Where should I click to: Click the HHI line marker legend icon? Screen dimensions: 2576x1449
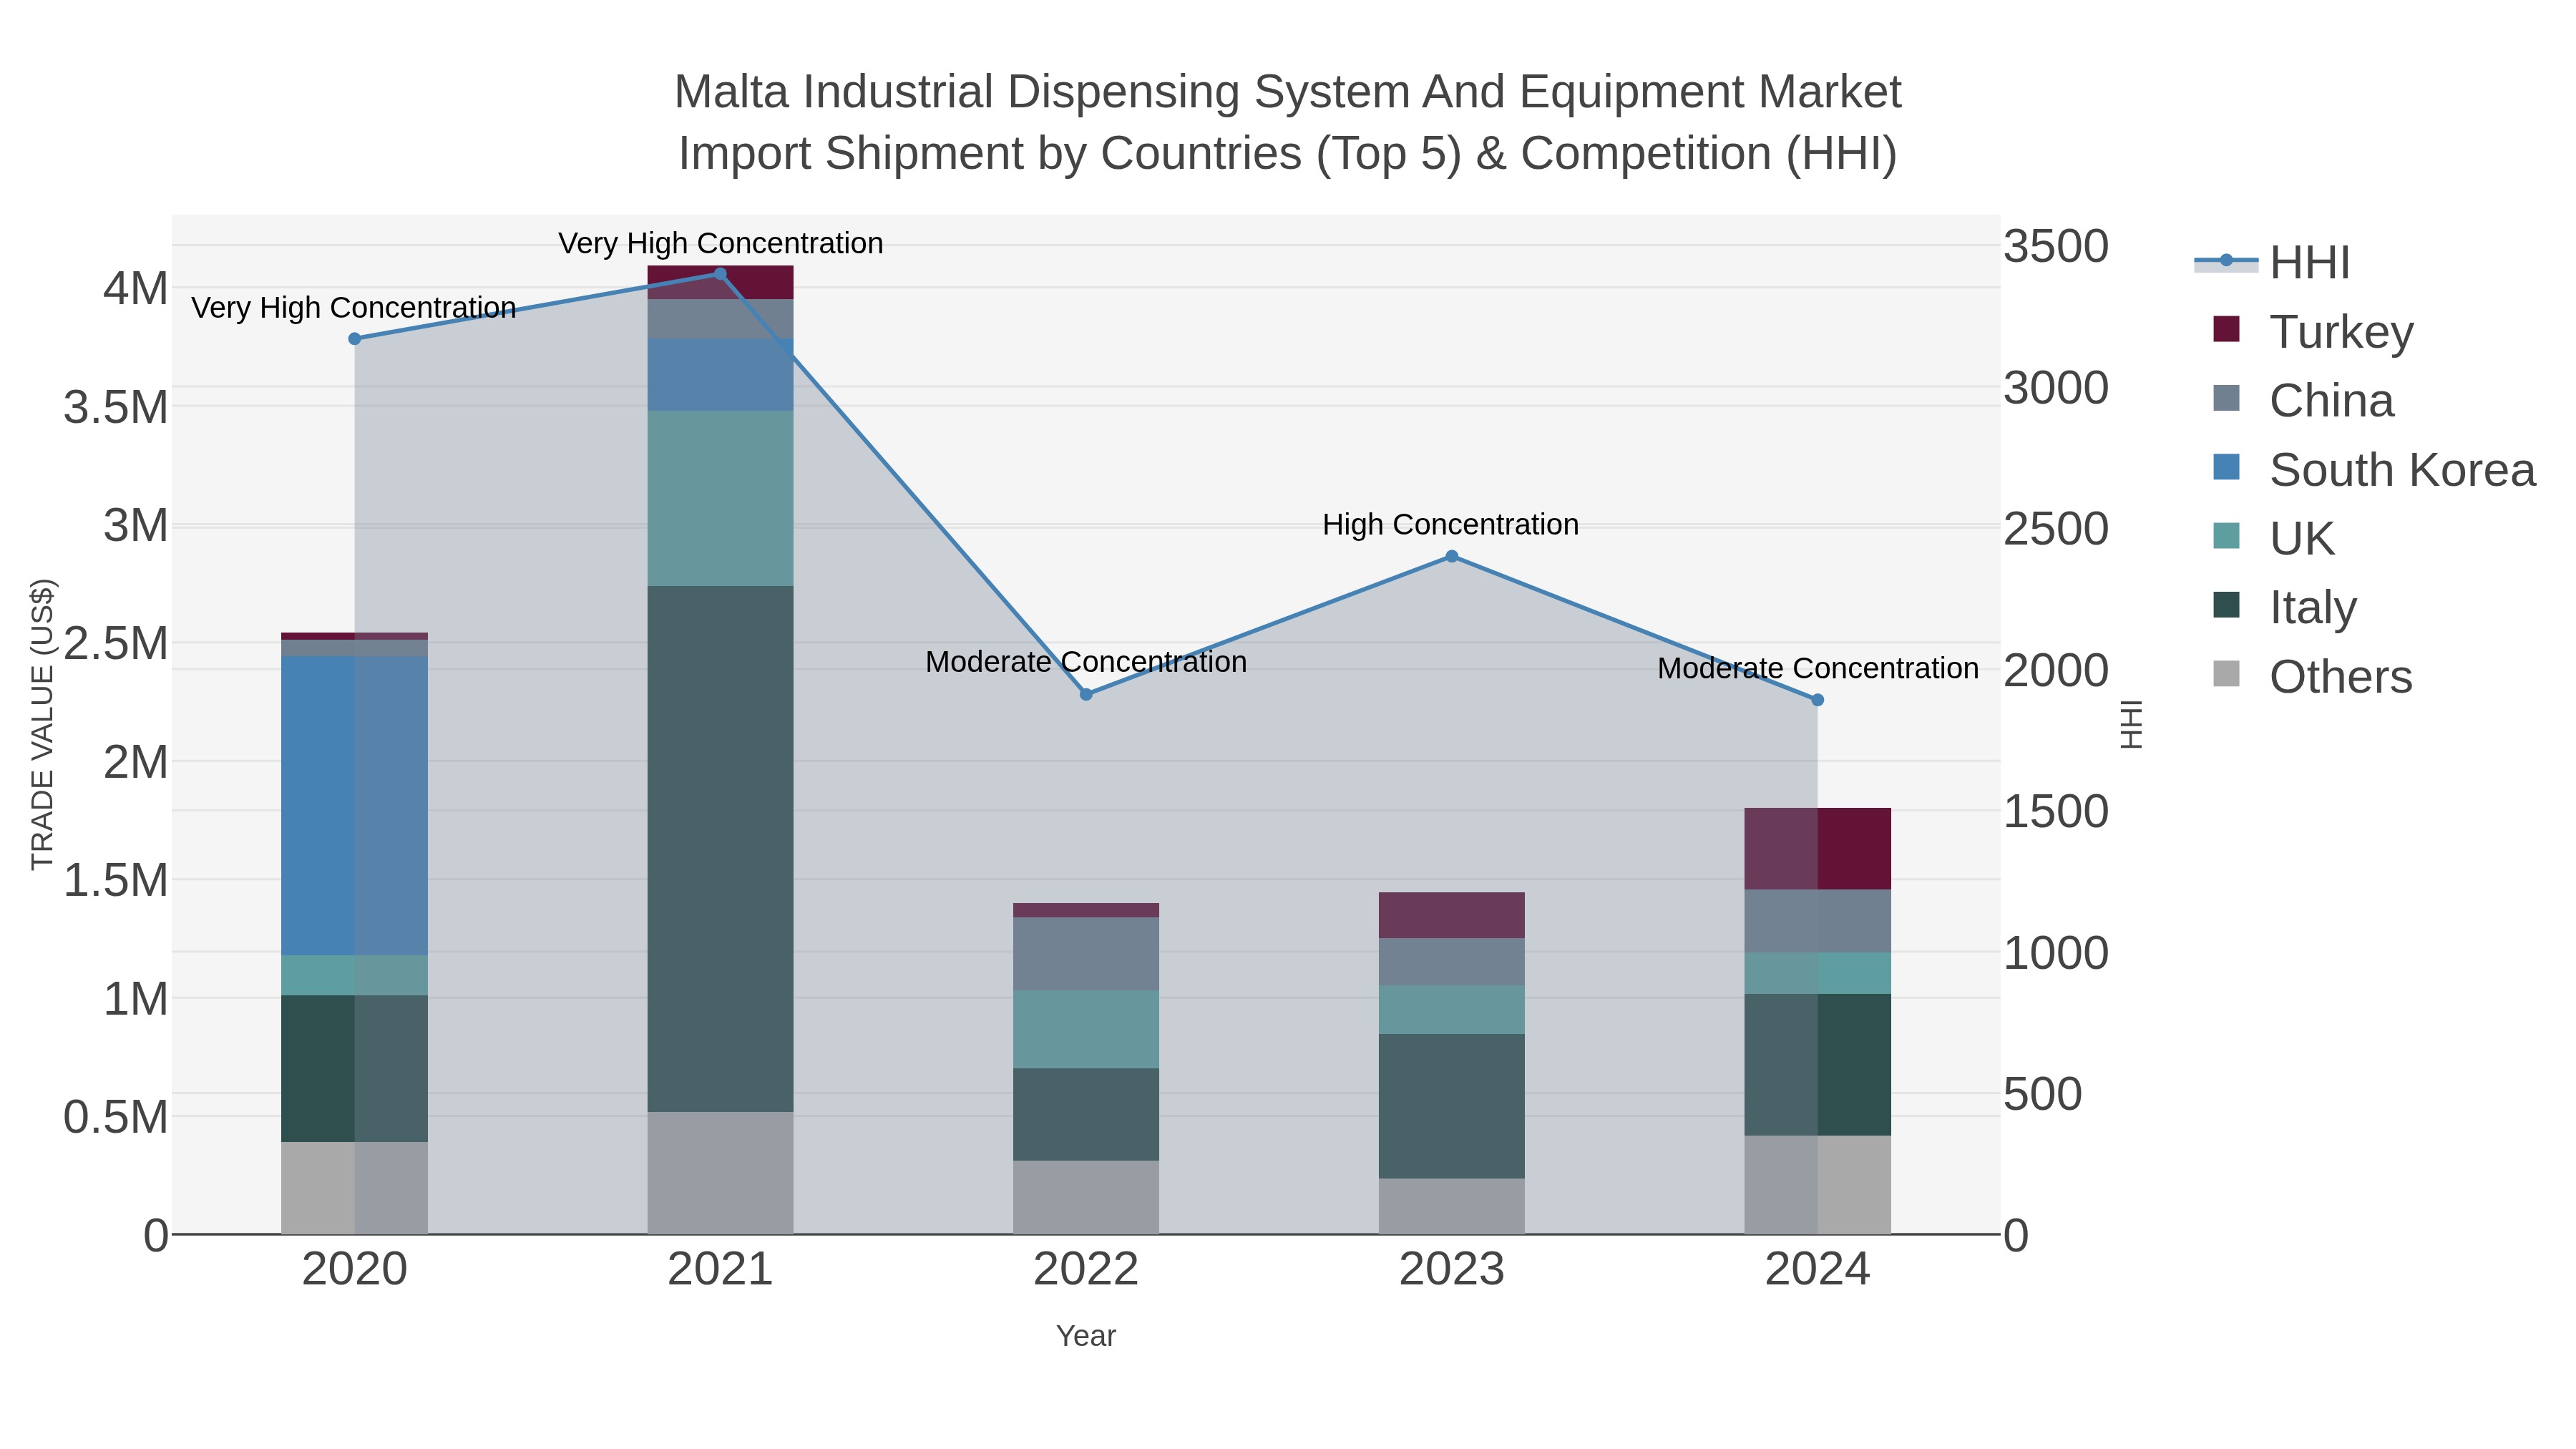click(2226, 261)
